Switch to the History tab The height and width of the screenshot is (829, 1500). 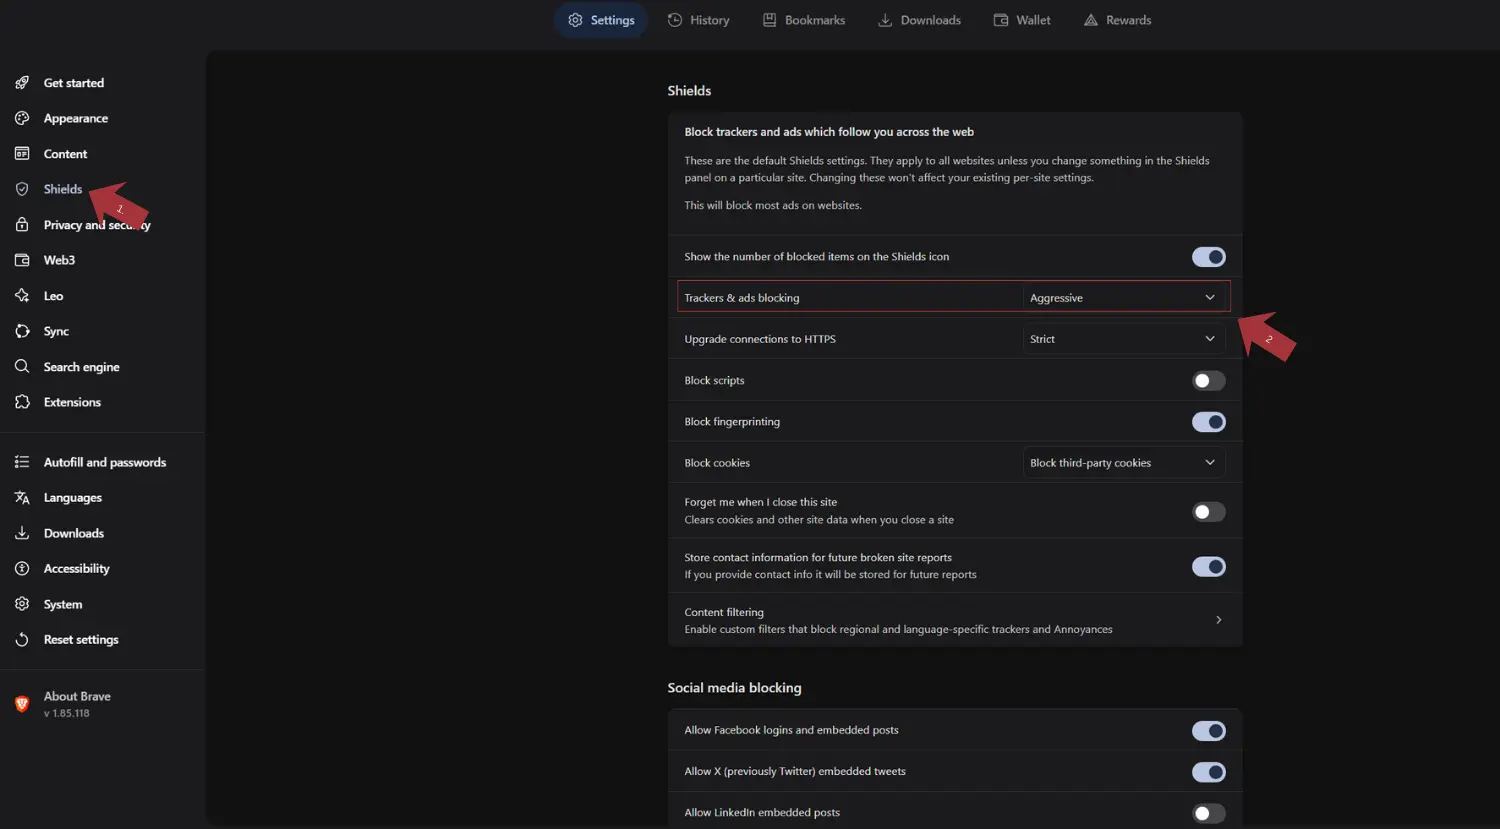(698, 20)
